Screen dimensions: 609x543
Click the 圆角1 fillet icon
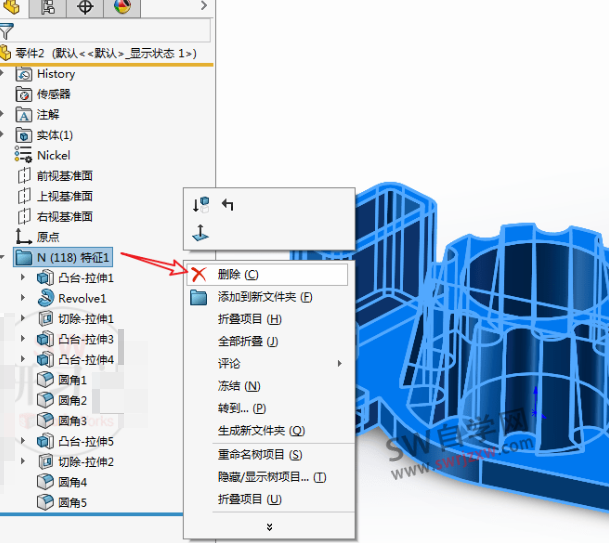(45, 379)
